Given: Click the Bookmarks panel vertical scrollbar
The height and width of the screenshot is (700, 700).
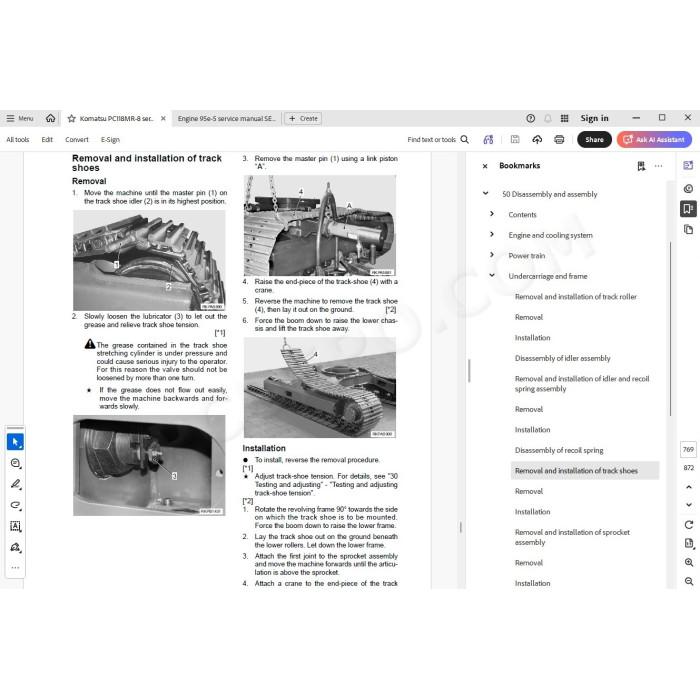Looking at the screenshot, I should (670, 329).
